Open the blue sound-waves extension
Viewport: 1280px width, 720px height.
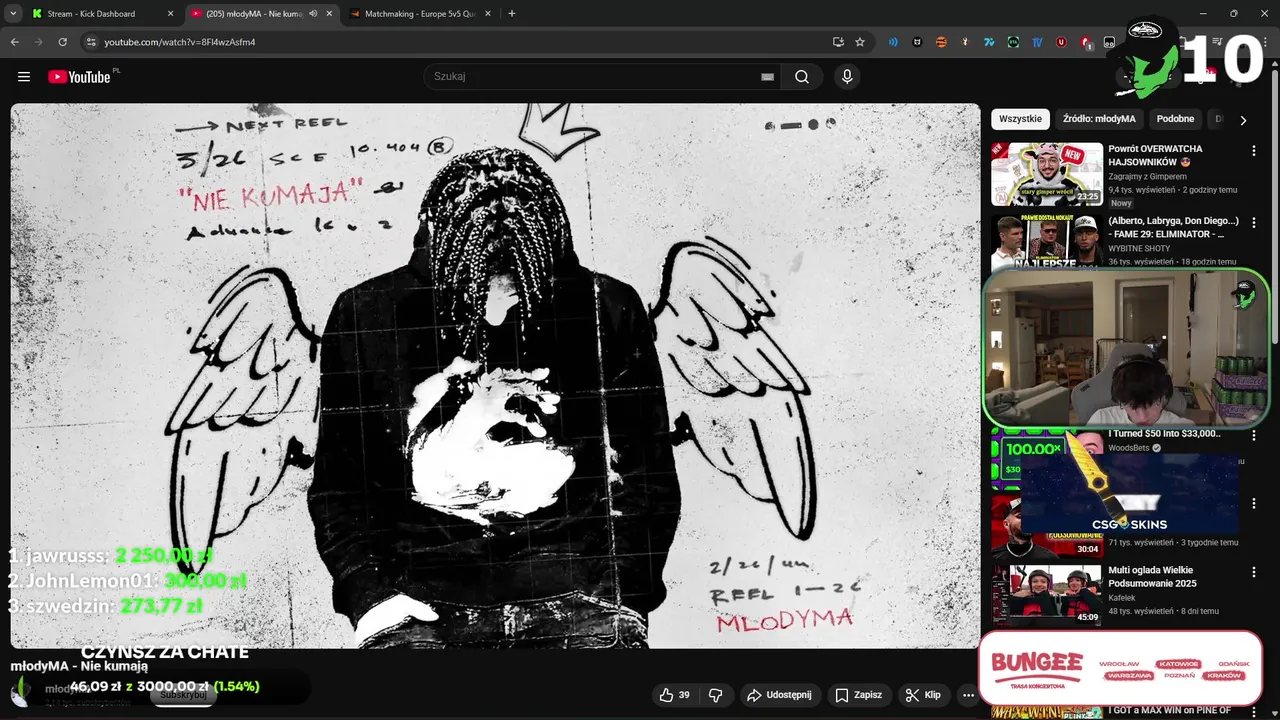tap(893, 42)
